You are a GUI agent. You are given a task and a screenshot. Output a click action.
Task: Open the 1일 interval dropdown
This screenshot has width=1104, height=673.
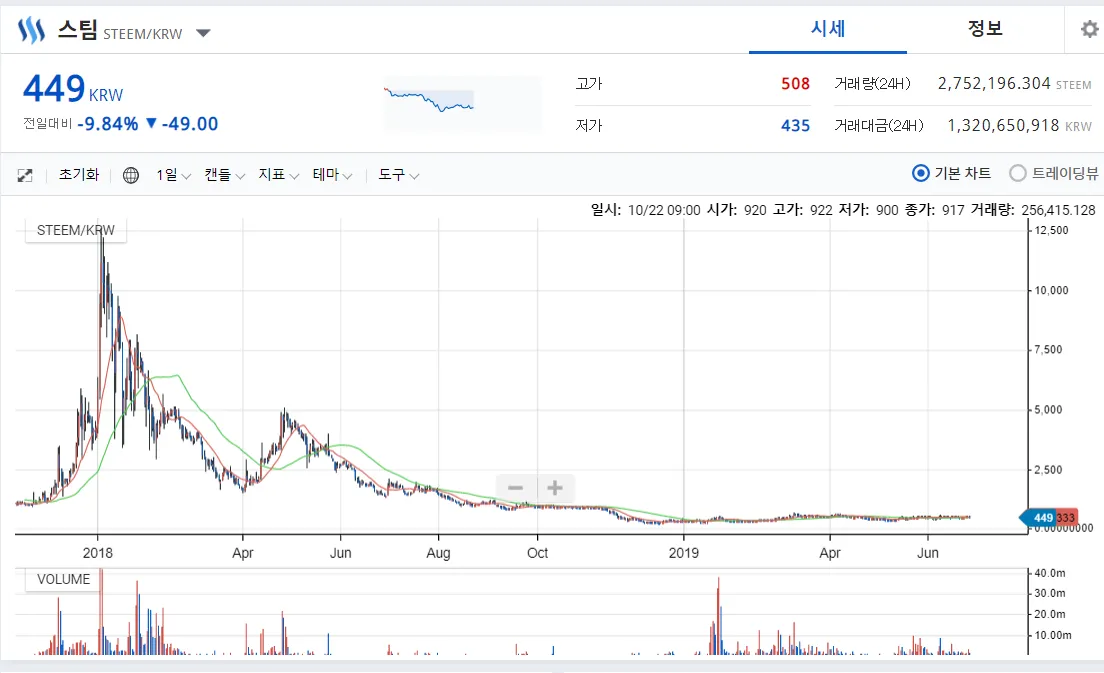pos(173,175)
